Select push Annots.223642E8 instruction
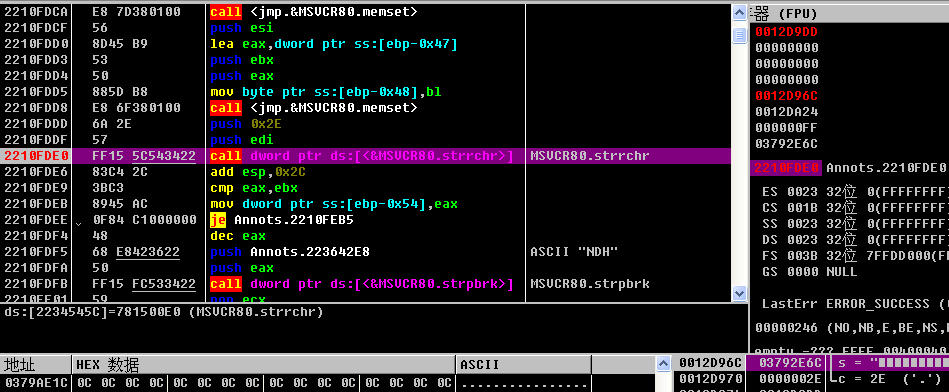Screen dimensions: 949x392 coord(290,252)
